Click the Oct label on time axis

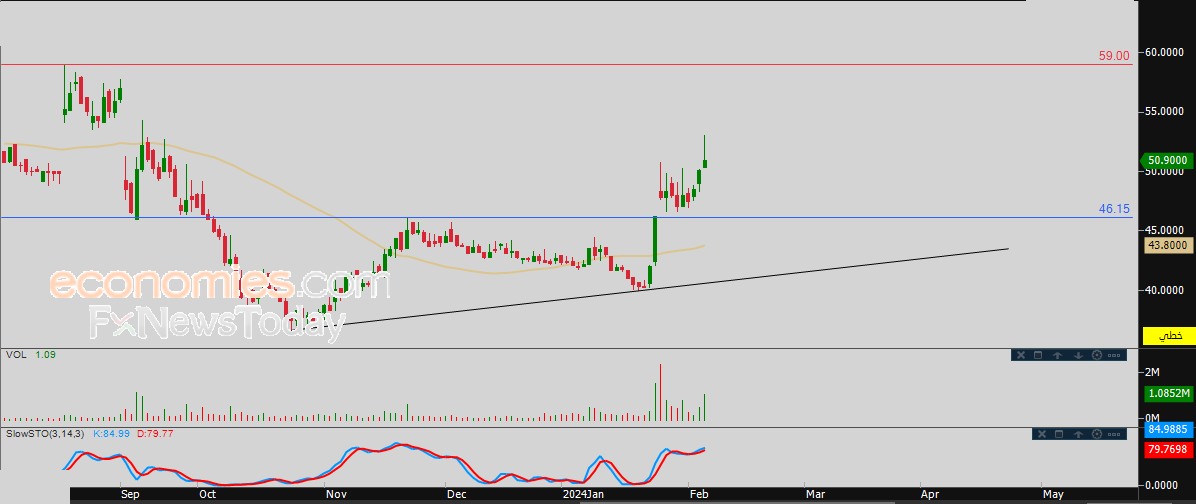click(x=207, y=494)
